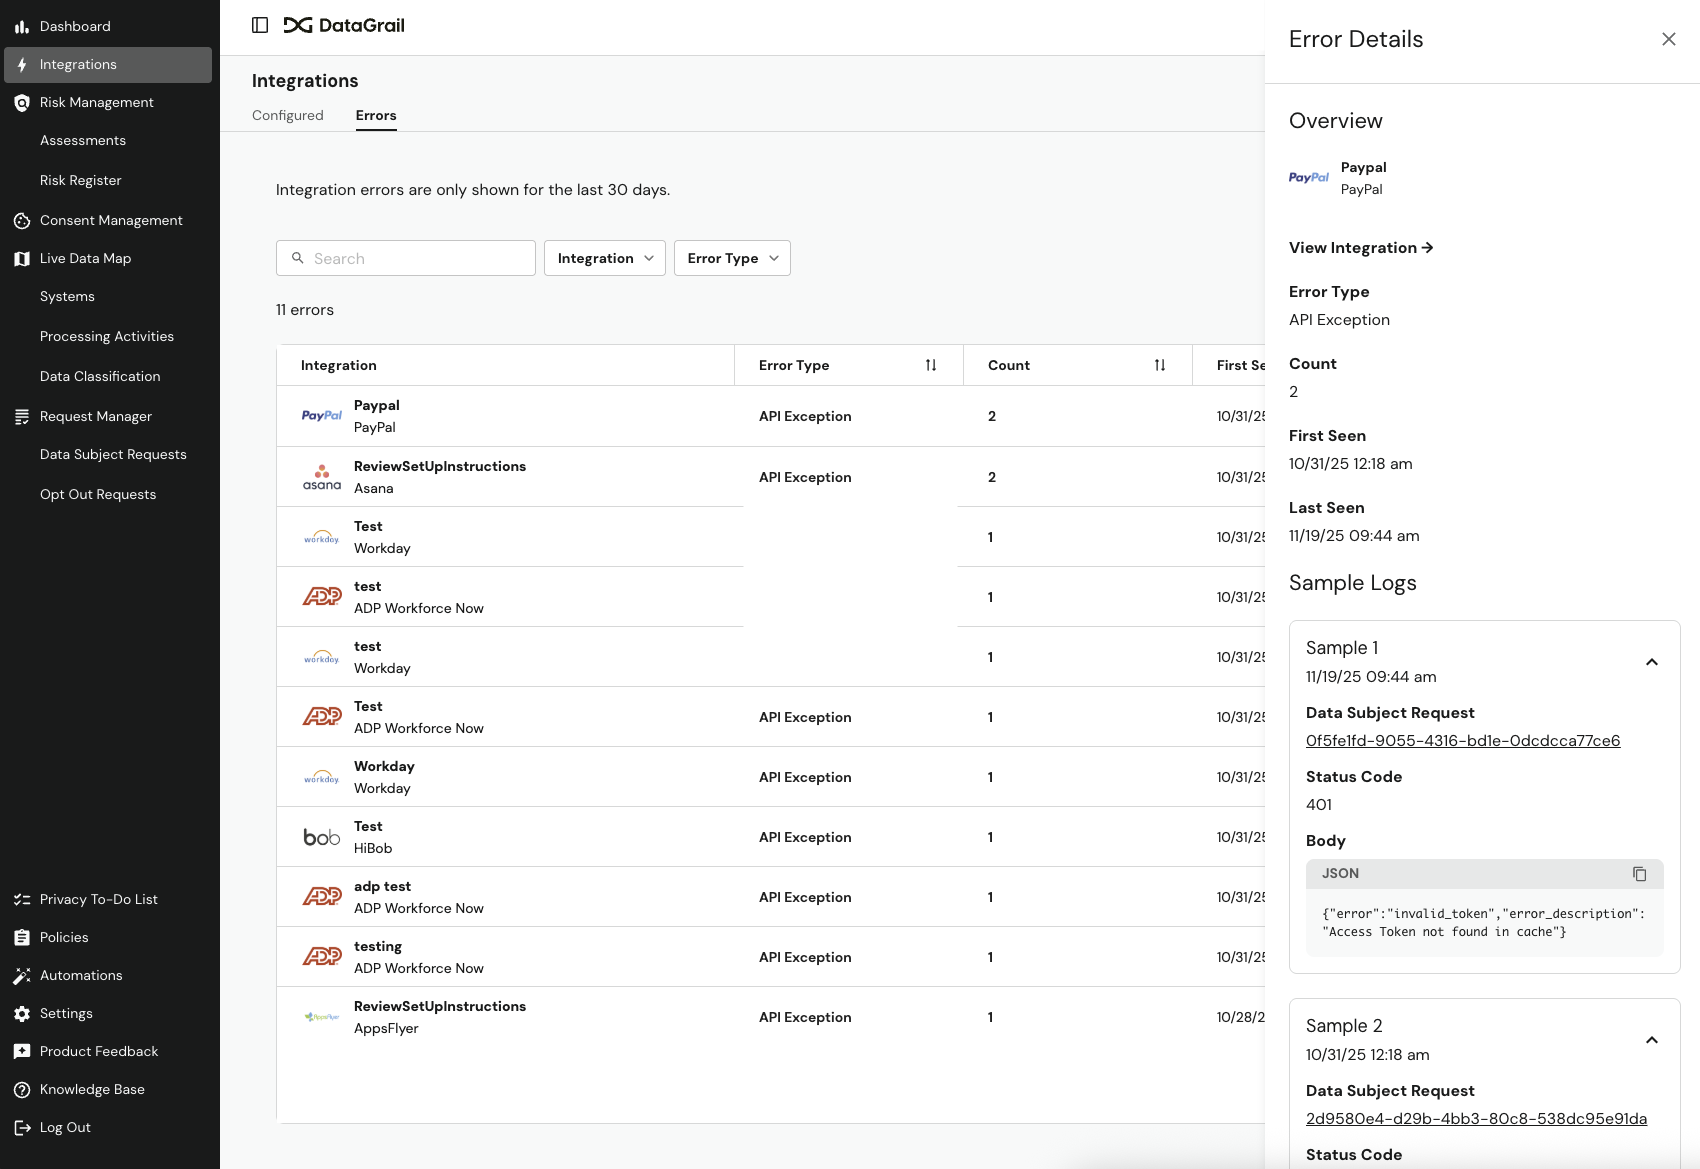Copy the JSON body in Sample 1
The image size is (1700, 1169).
[x=1639, y=874]
